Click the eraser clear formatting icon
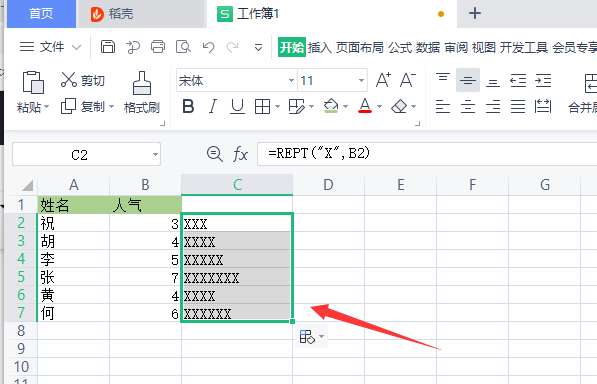The height and width of the screenshot is (384, 597). point(399,107)
